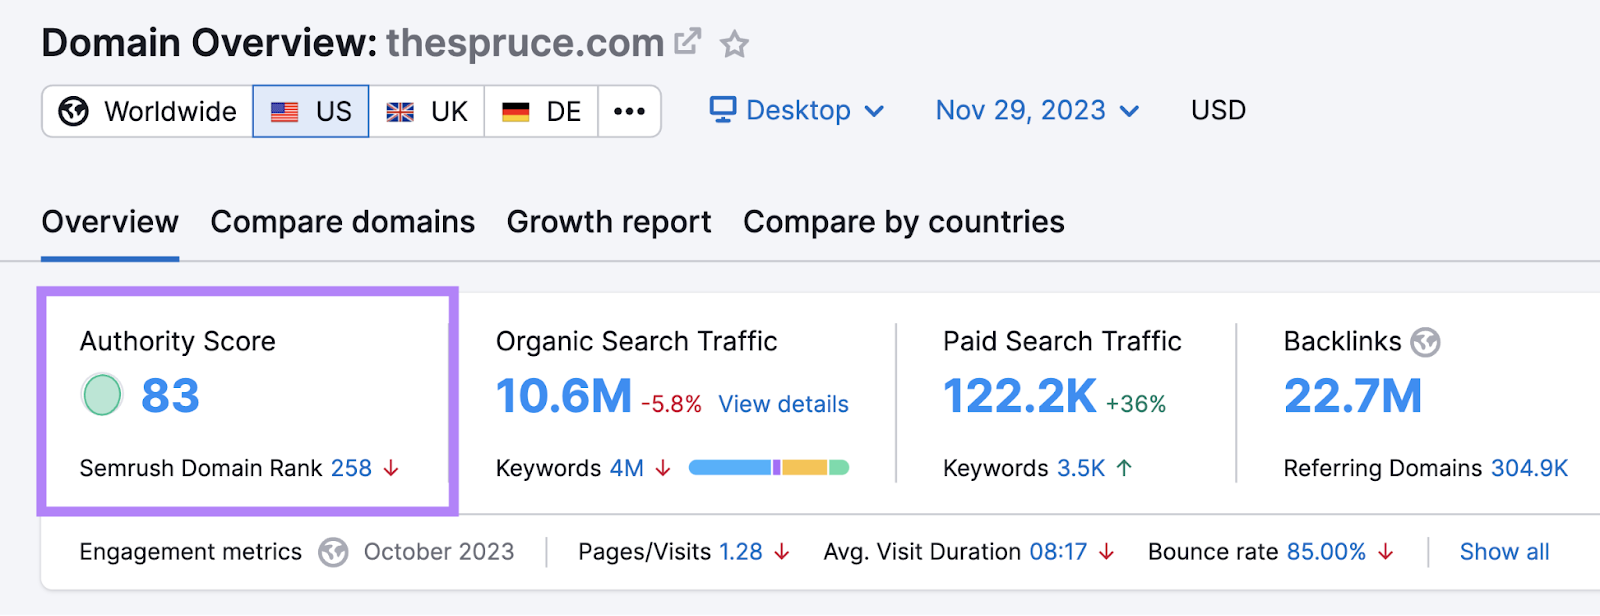Open the Desktop device dropdown
The height and width of the screenshot is (616, 1600).
coord(797,110)
